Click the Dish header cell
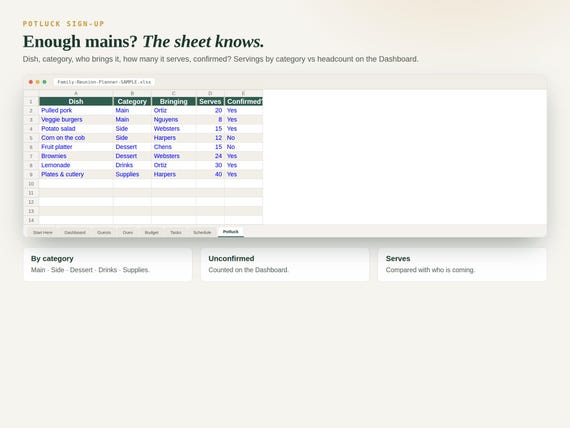 click(76, 101)
